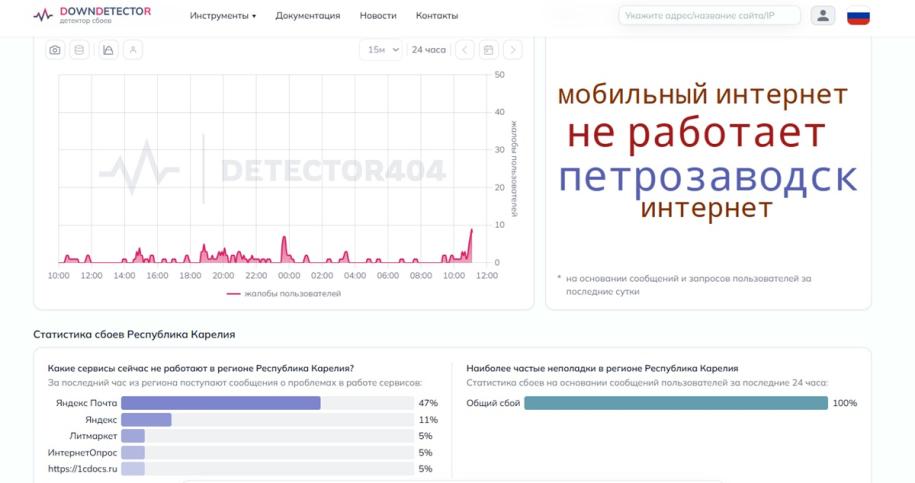
Task: Go to previous time period arrow
Action: 465,50
